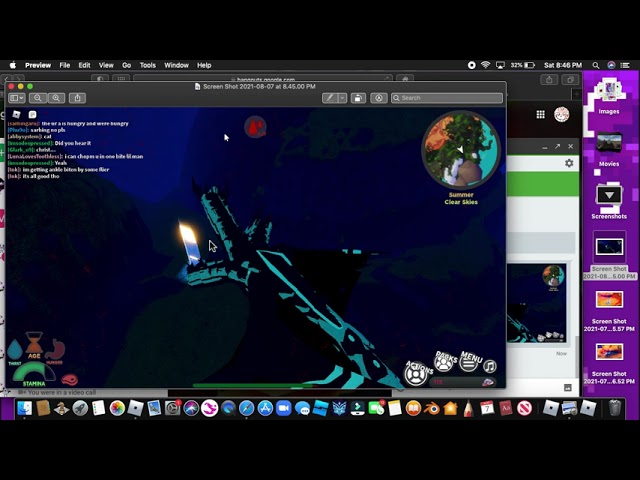Open the Tools menu

147,65
